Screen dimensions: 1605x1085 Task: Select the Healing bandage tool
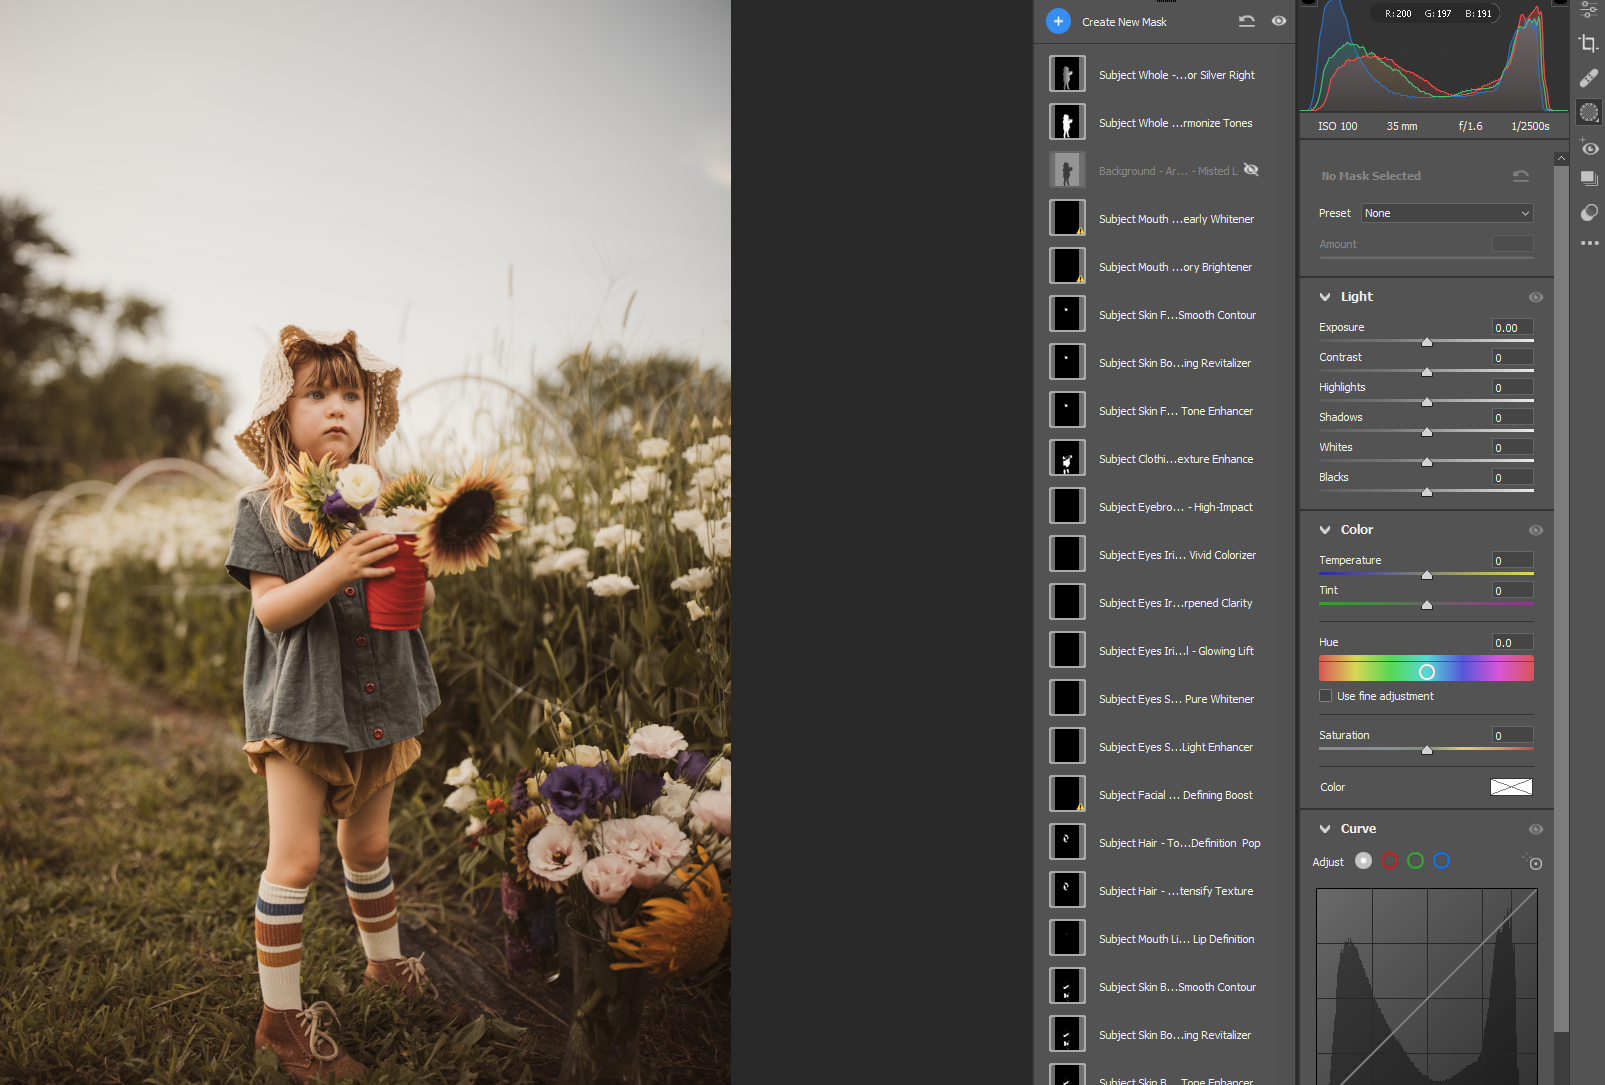(1588, 78)
